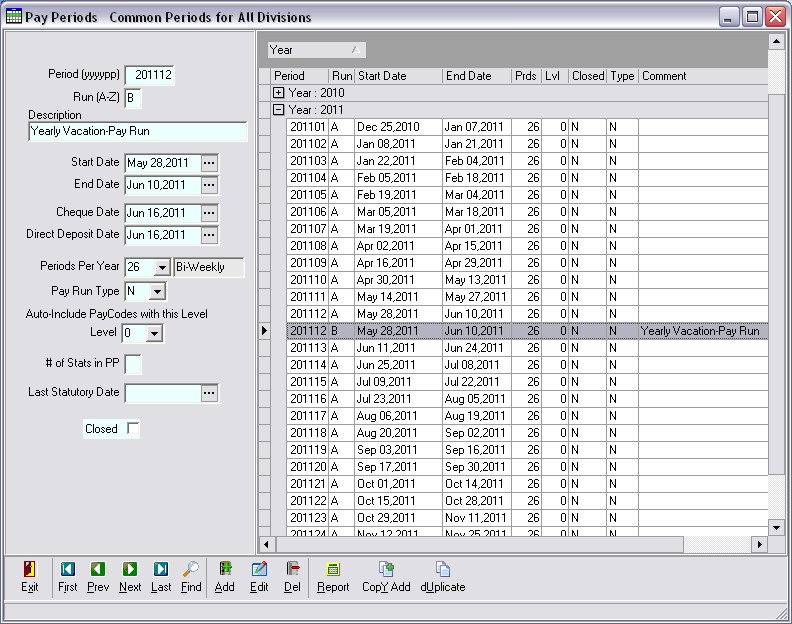Go to the First record
Image resolution: width=792 pixels, height=624 pixels.
click(67, 576)
